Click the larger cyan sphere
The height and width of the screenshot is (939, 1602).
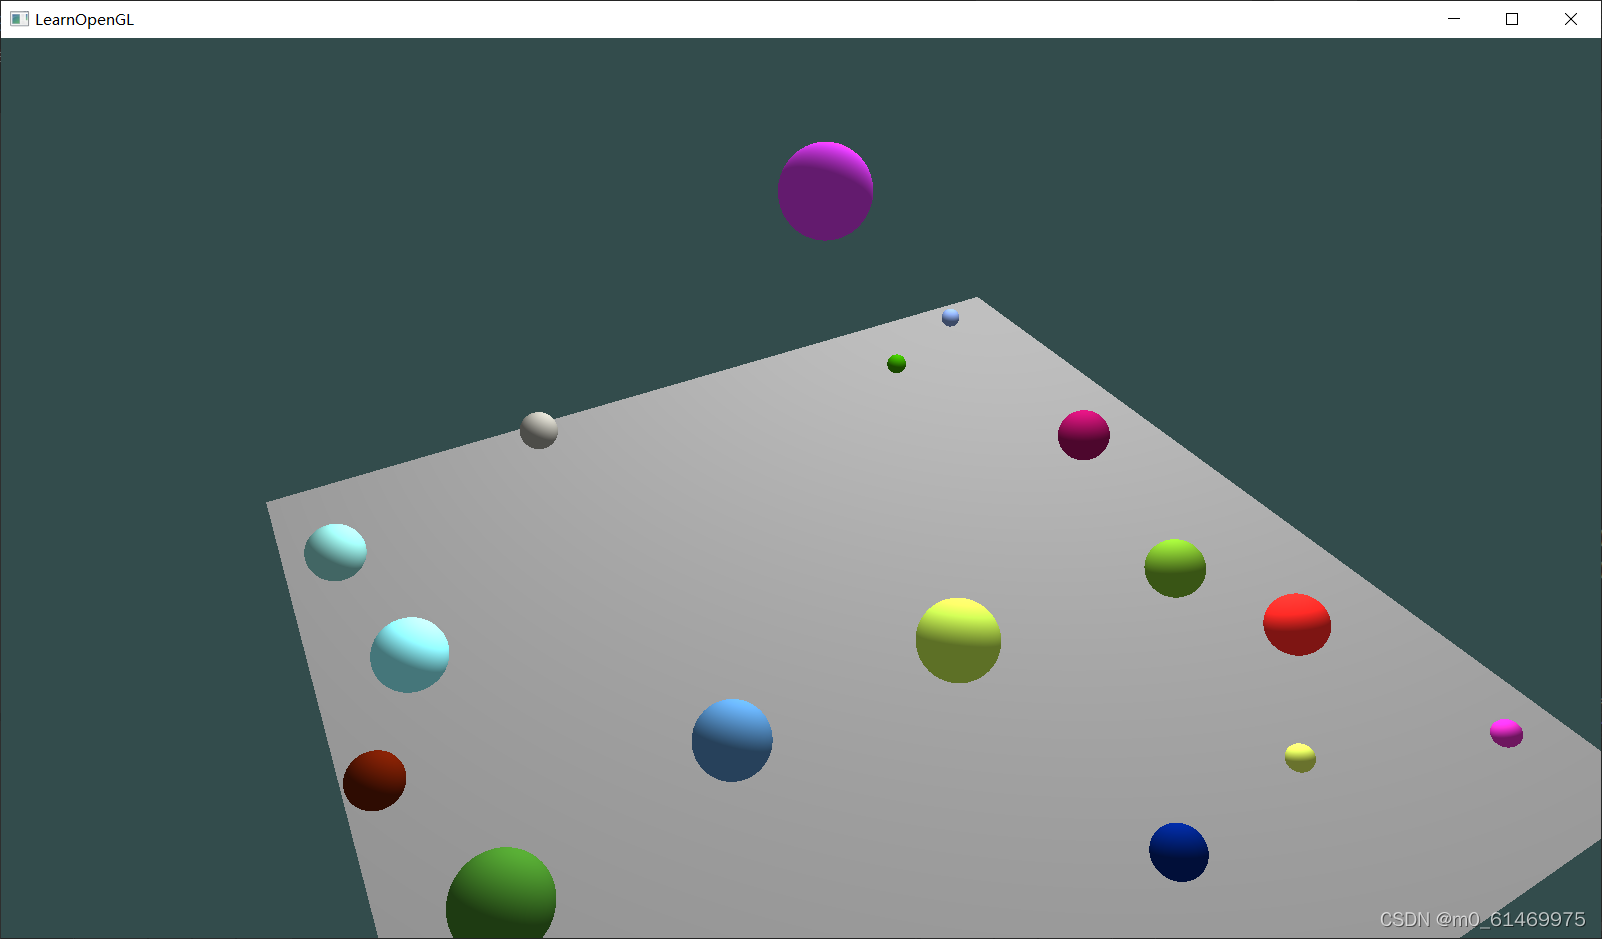click(x=410, y=655)
